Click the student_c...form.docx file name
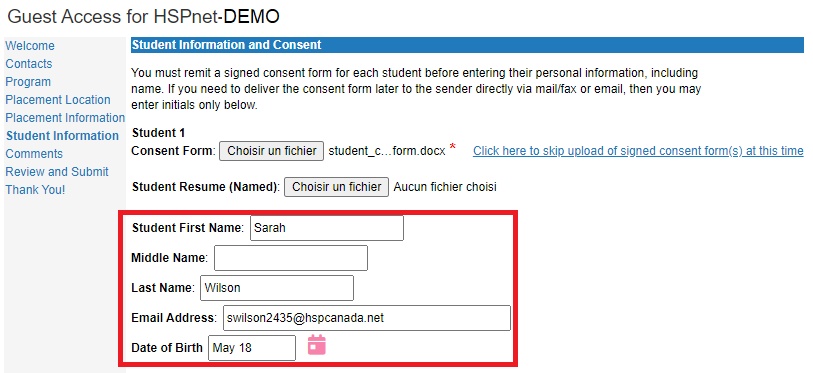The height and width of the screenshot is (373, 813). pos(387,151)
